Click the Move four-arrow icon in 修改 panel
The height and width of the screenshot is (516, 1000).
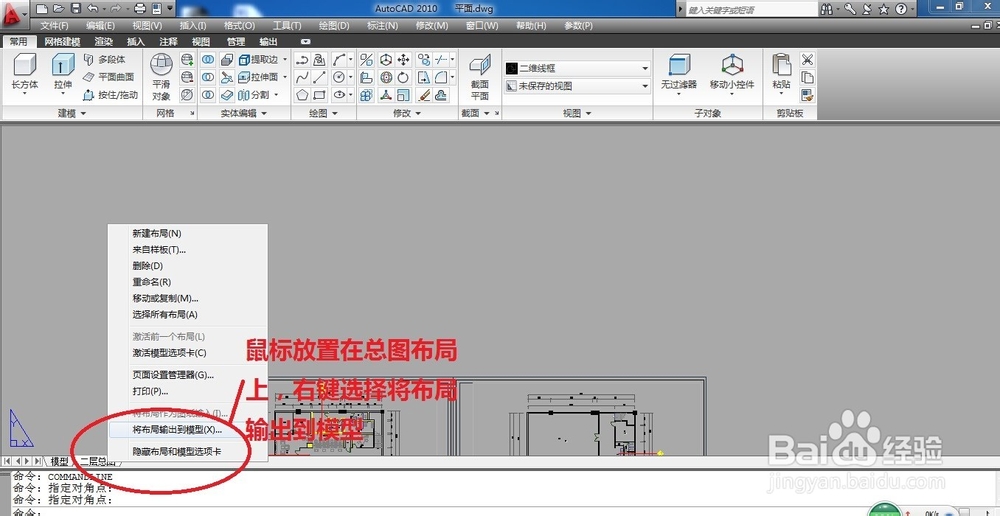[403, 59]
